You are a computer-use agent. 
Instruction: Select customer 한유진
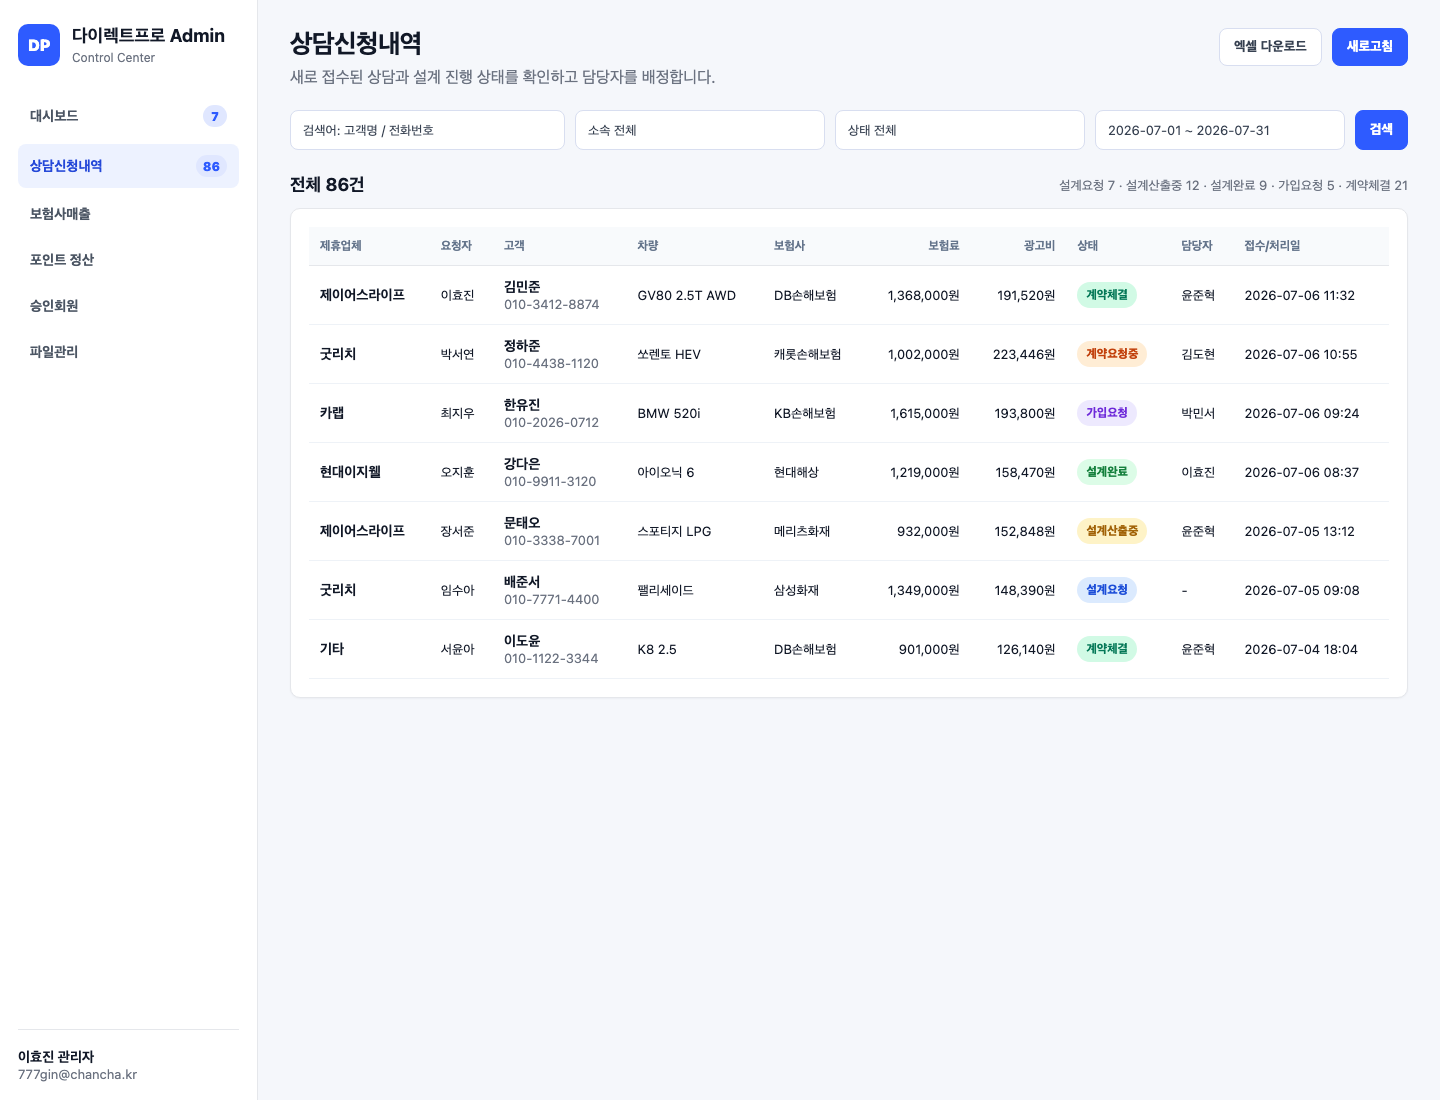(522, 405)
